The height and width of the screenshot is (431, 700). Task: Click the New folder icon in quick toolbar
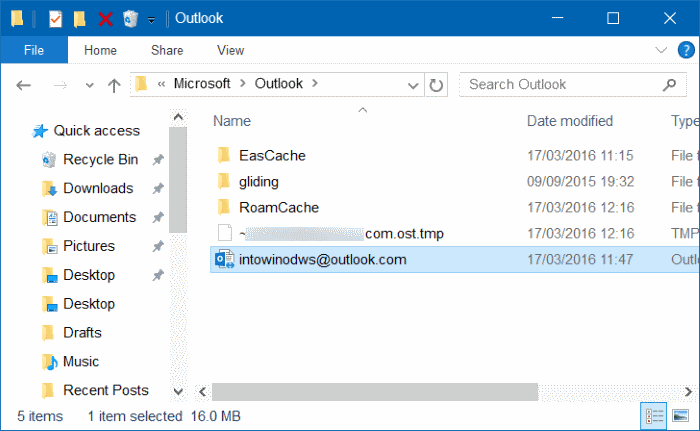(80, 19)
